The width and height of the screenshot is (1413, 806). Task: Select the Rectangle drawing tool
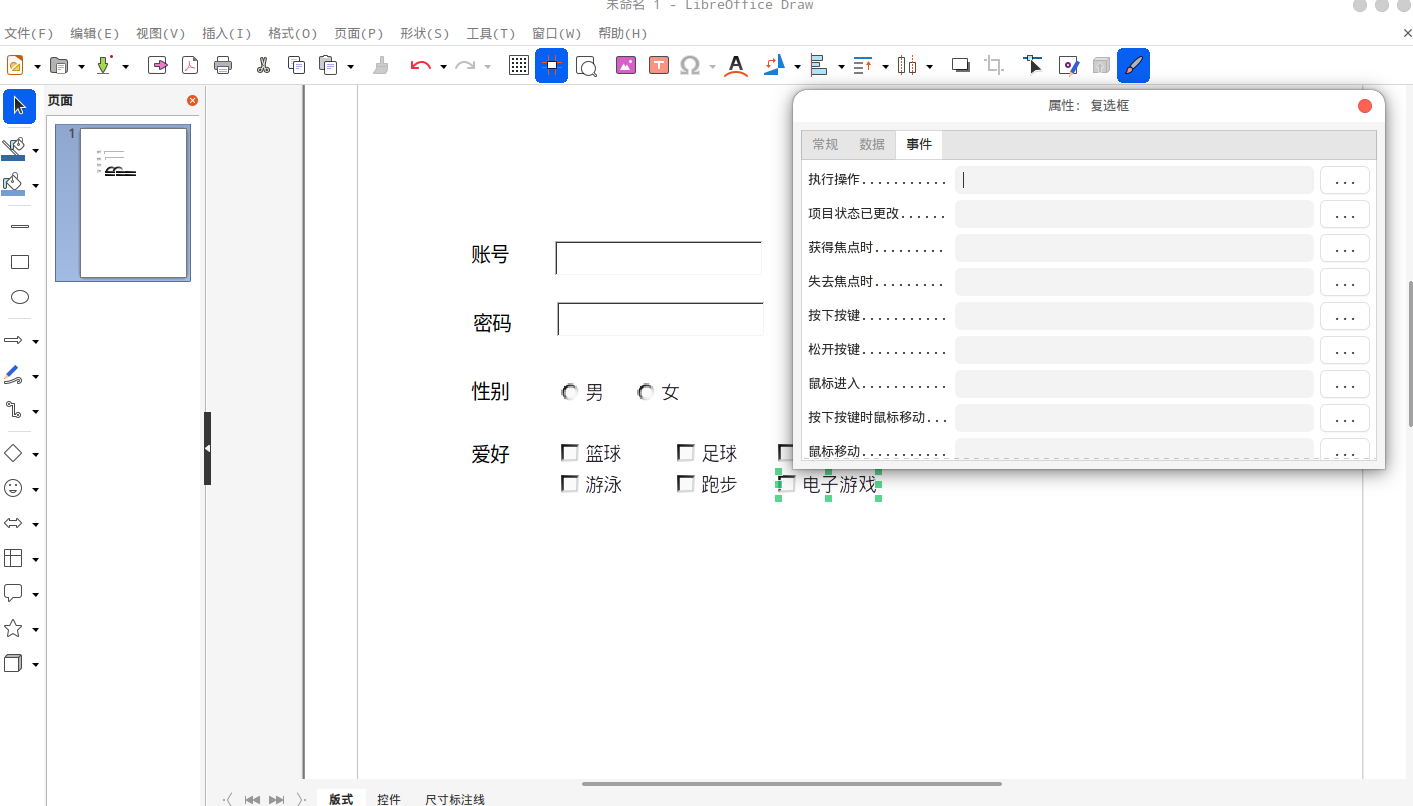point(19,262)
